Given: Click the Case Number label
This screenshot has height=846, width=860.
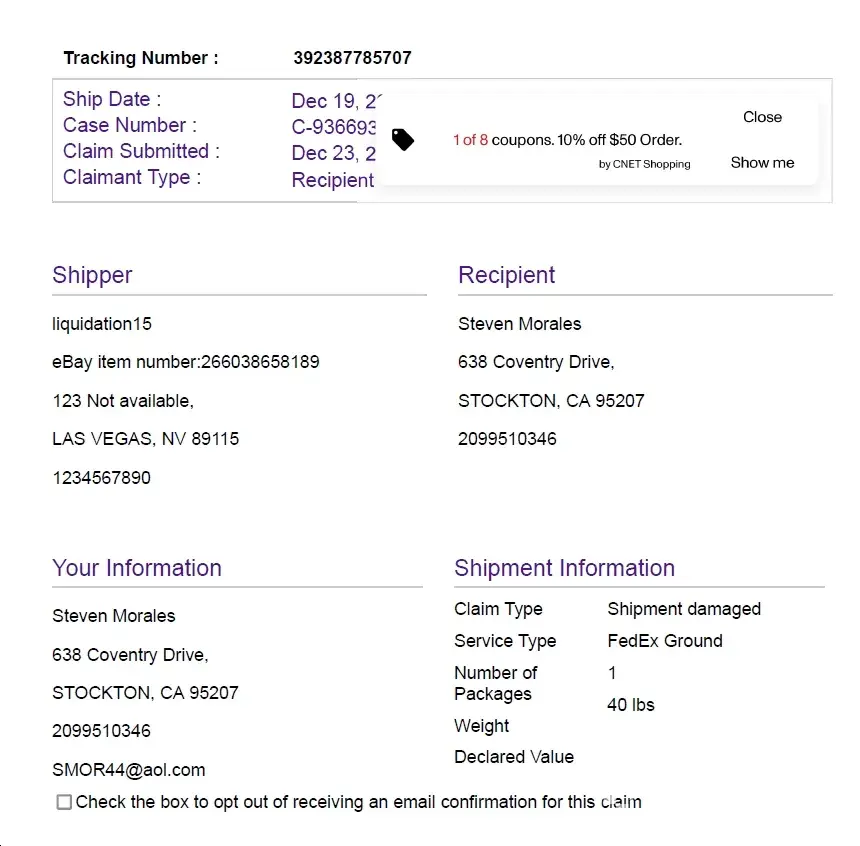Looking at the screenshot, I should [x=129, y=125].
